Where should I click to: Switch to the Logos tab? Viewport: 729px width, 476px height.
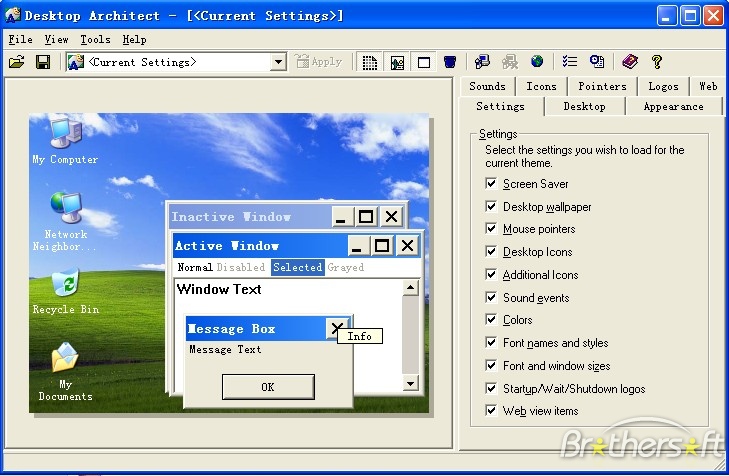[x=663, y=86]
